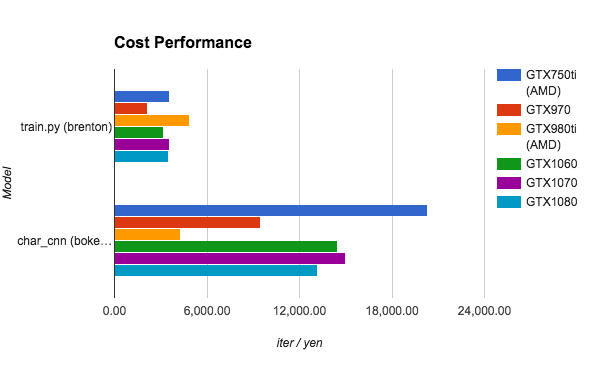
Task: Click the cyan GTX1080 bar for train.py
Action: point(141,157)
